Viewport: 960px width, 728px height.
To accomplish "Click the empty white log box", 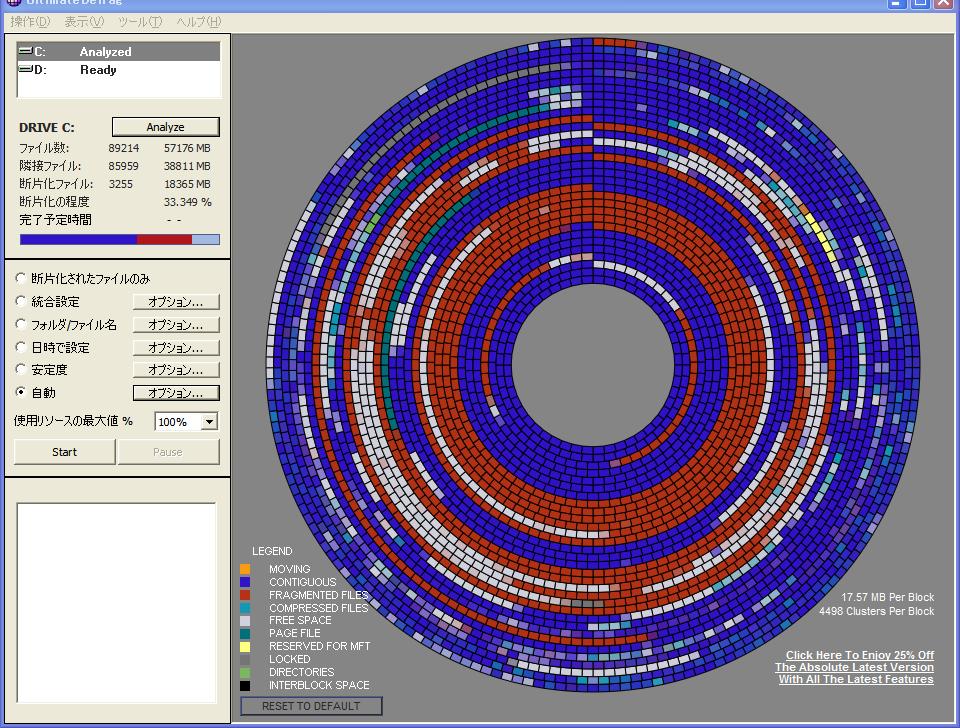I will pos(116,603).
